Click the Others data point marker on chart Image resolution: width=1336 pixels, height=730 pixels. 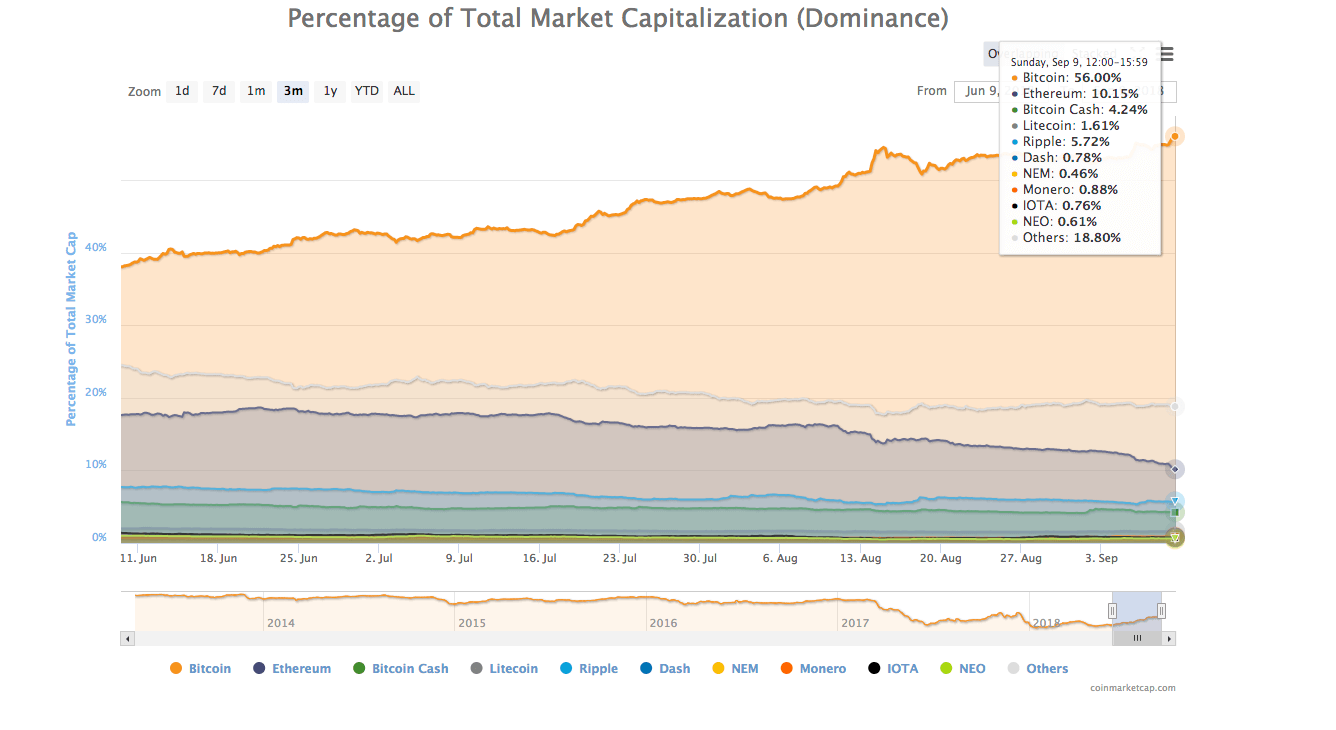coord(1175,406)
